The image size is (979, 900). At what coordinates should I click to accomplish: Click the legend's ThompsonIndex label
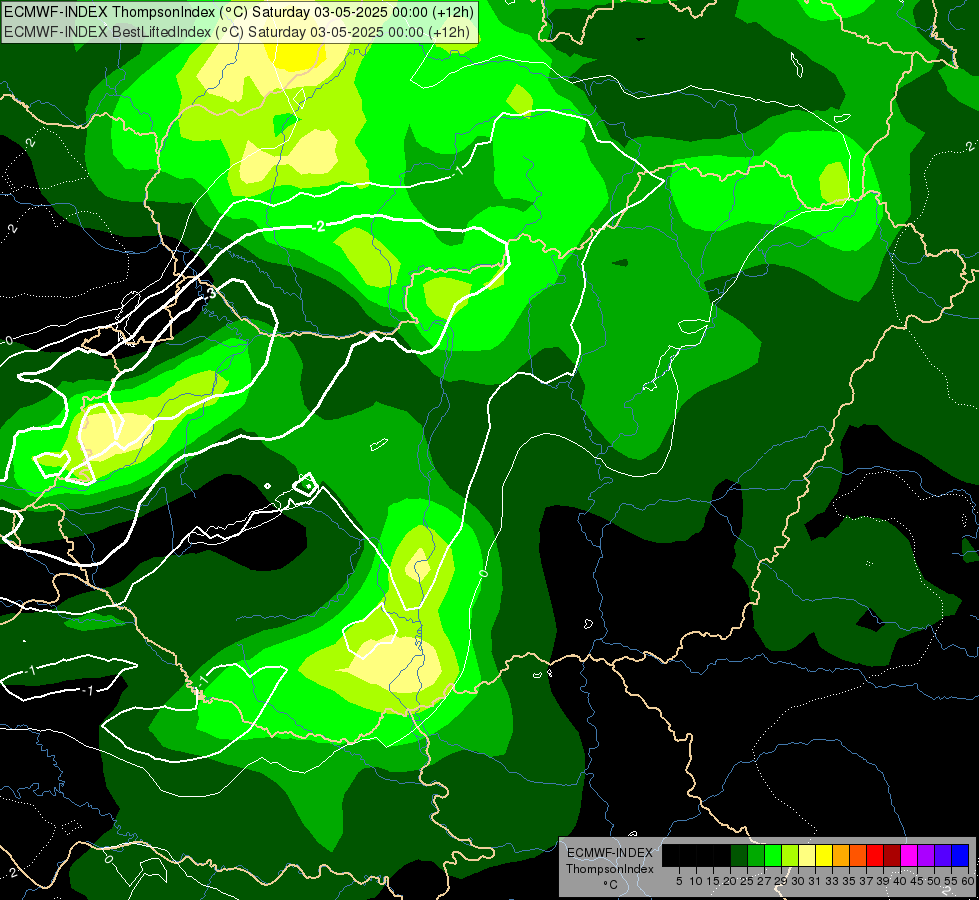(610, 869)
